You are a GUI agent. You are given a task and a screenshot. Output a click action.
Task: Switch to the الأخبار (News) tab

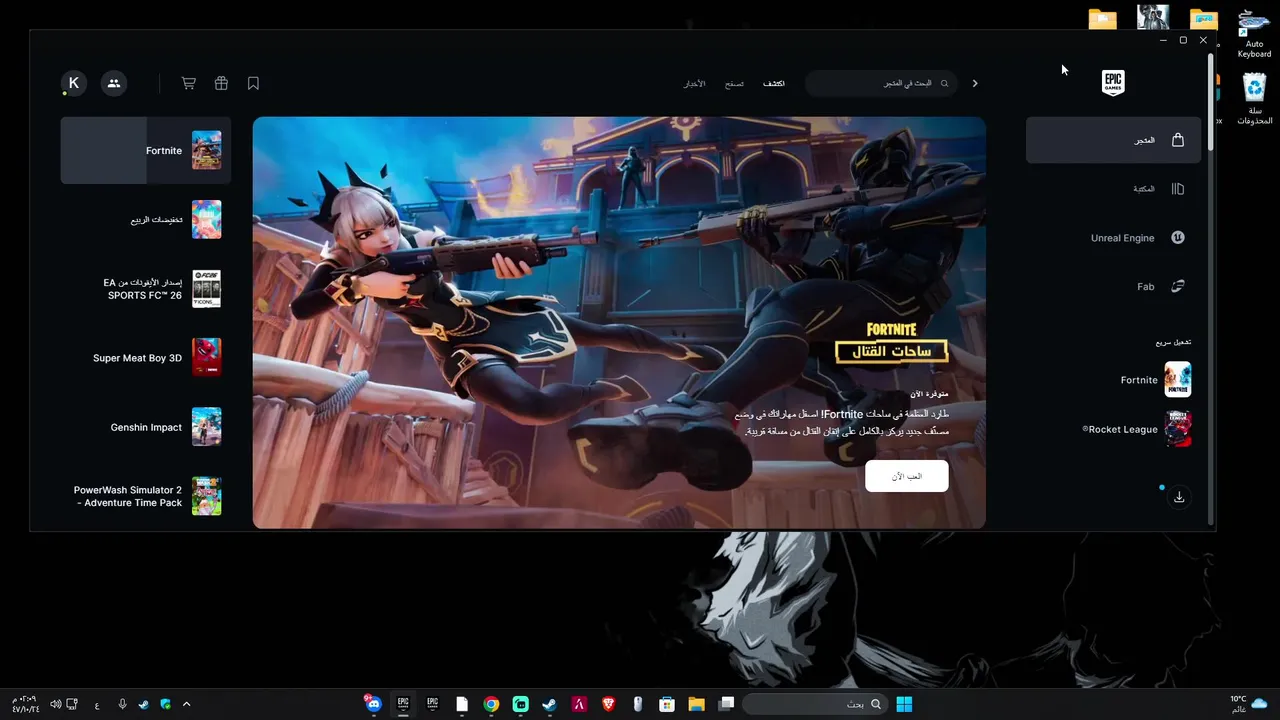point(694,84)
